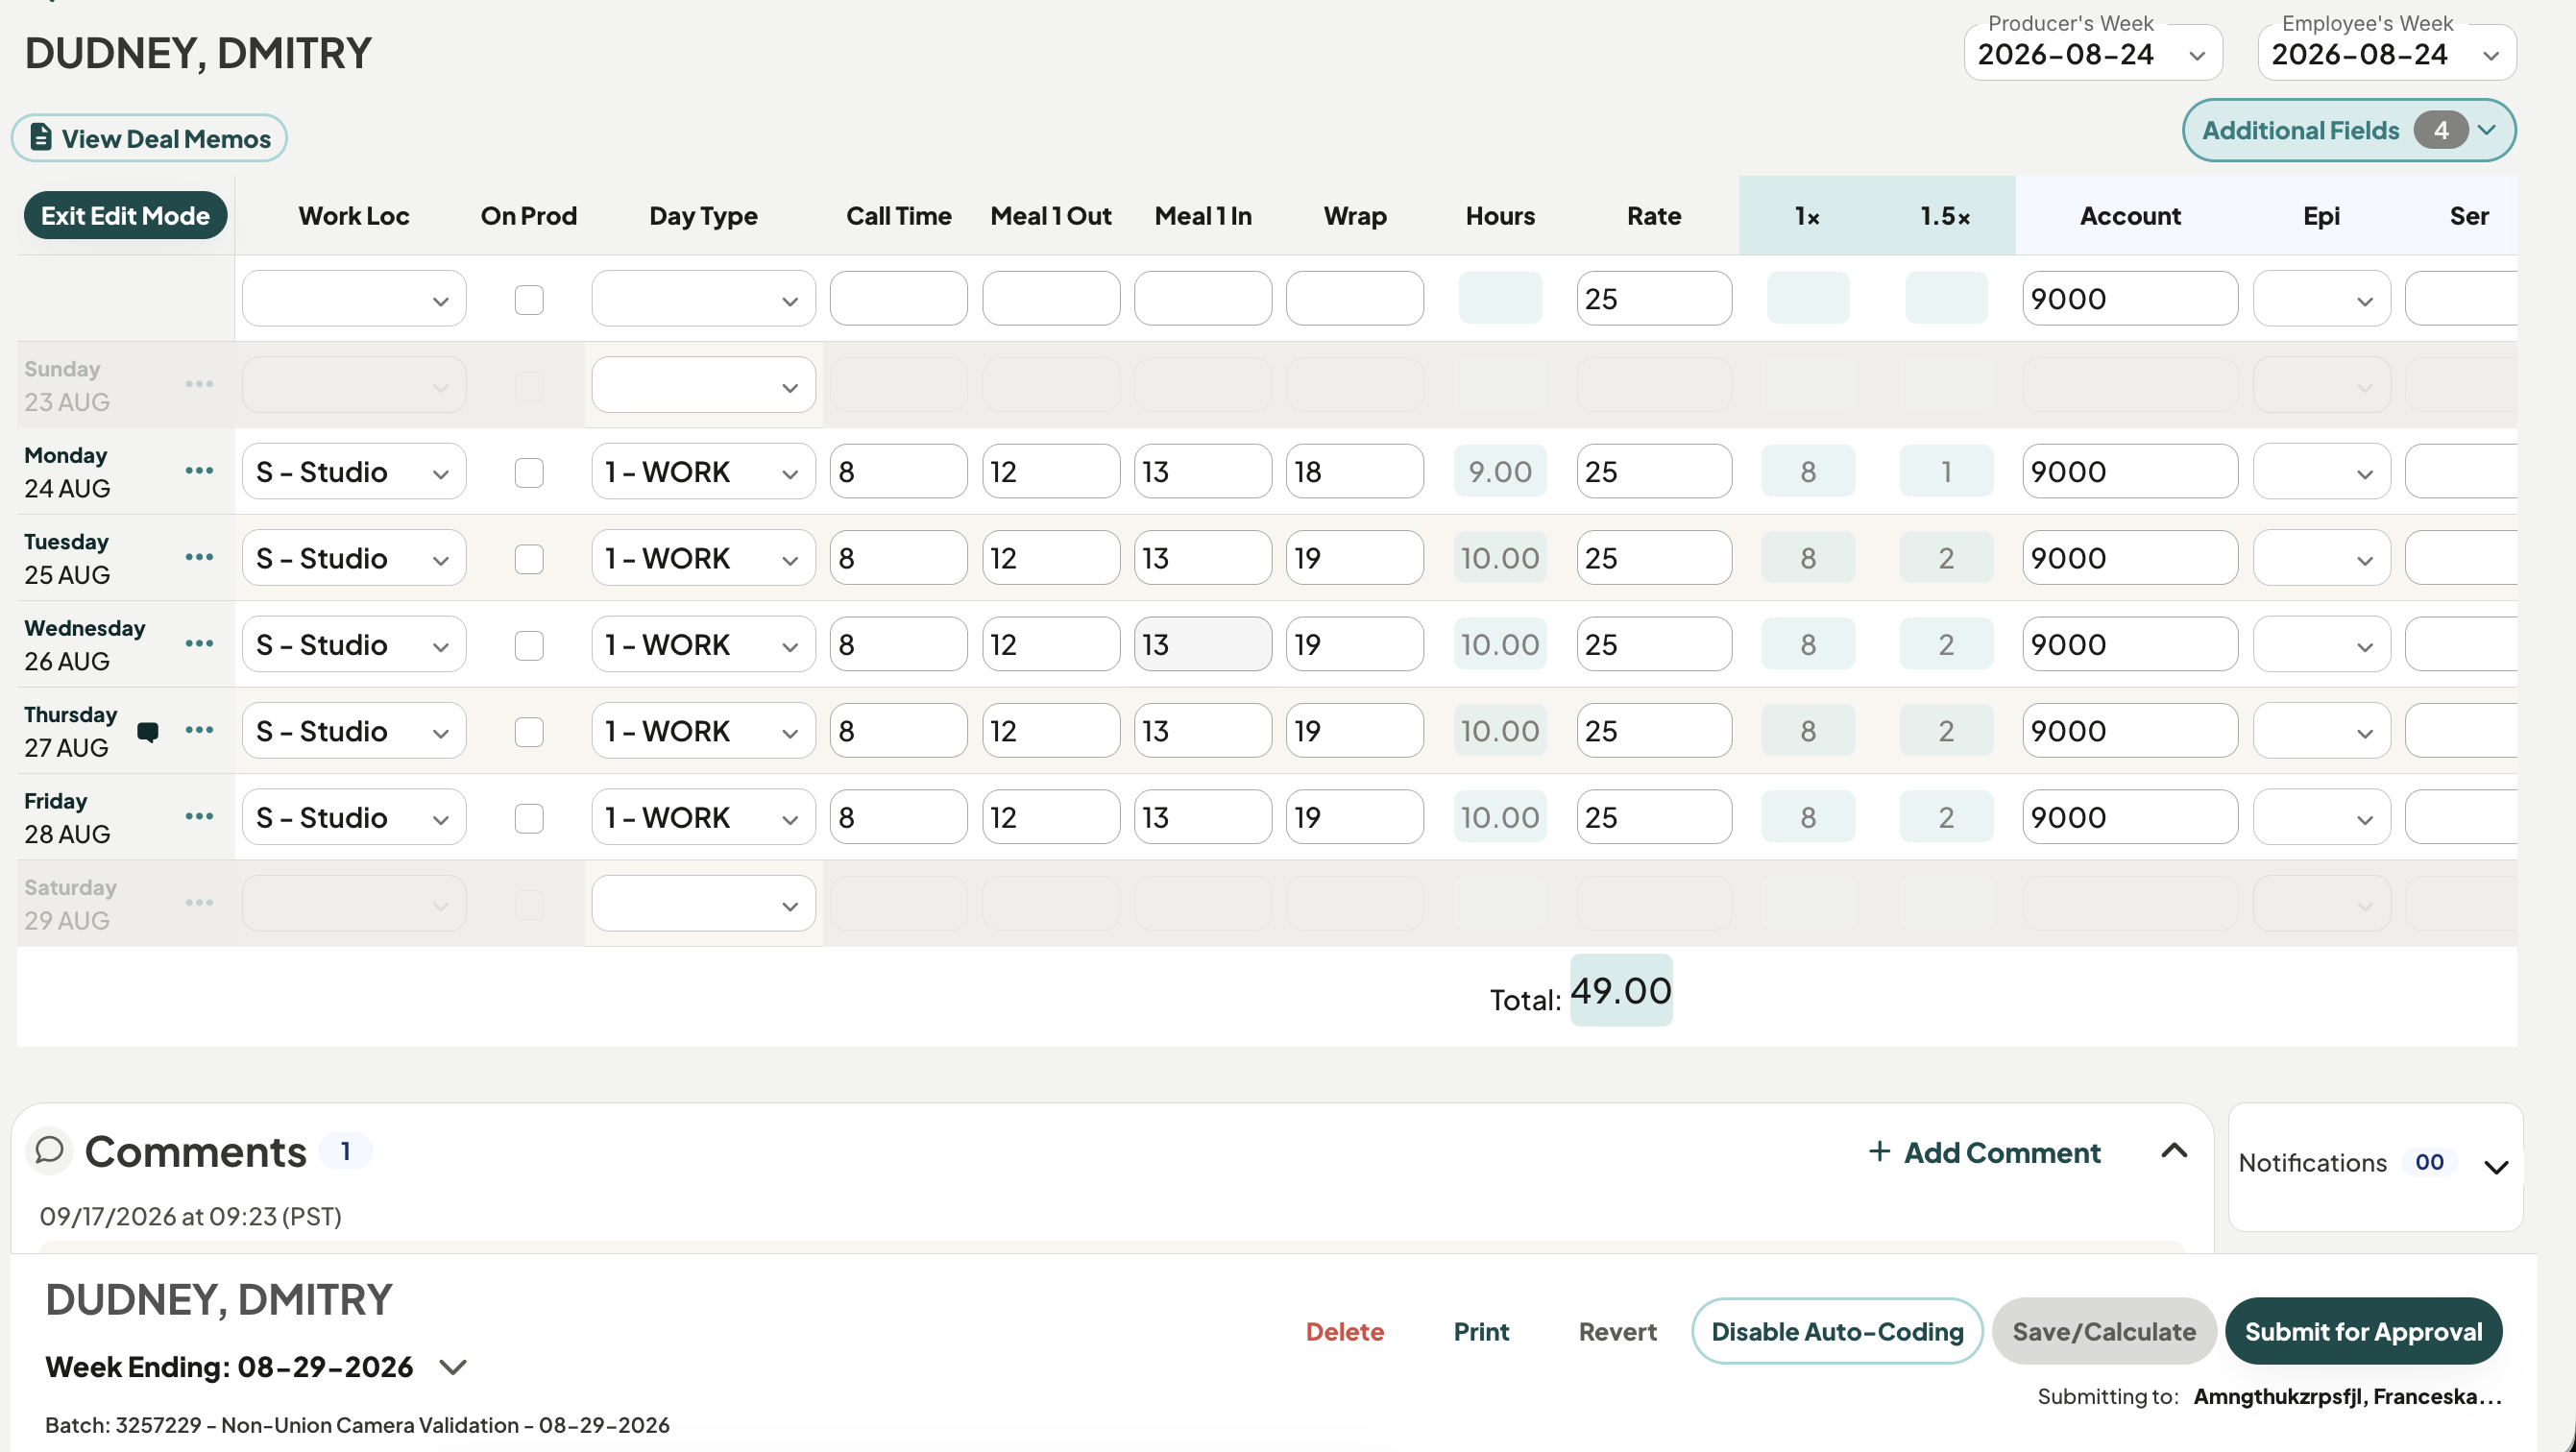Viewport: 2576px width, 1452px height.
Task: Expand the Notifications panel
Action: [2496, 1166]
